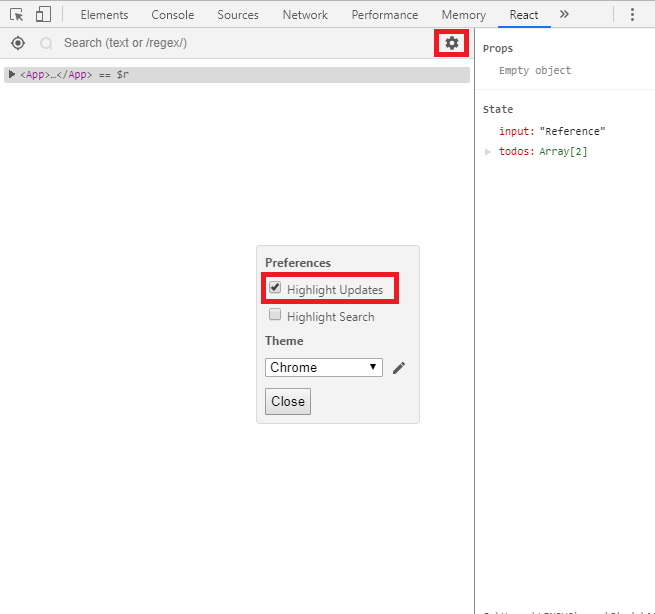The image size is (655, 614).
Task: Switch to the Console tab
Action: tap(173, 15)
